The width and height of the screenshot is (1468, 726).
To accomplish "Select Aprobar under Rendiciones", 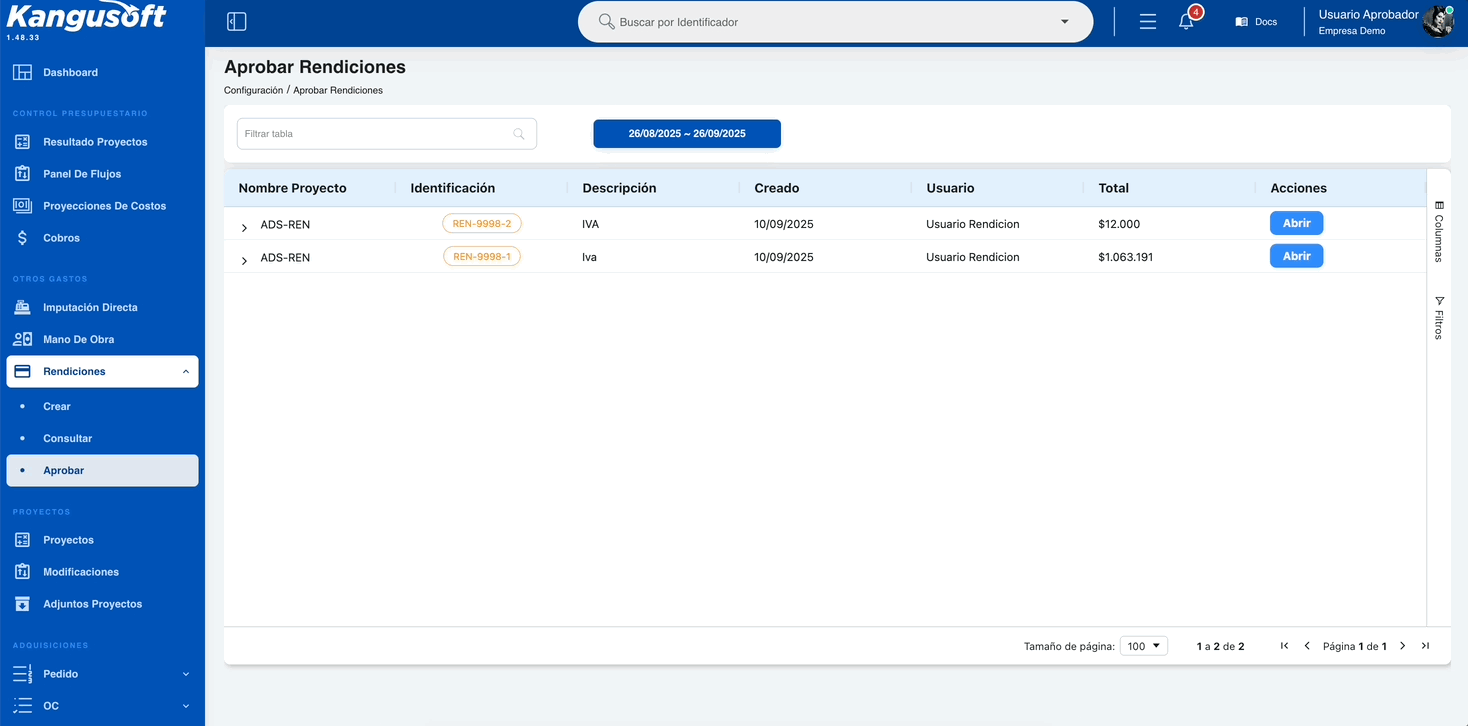I will [102, 471].
